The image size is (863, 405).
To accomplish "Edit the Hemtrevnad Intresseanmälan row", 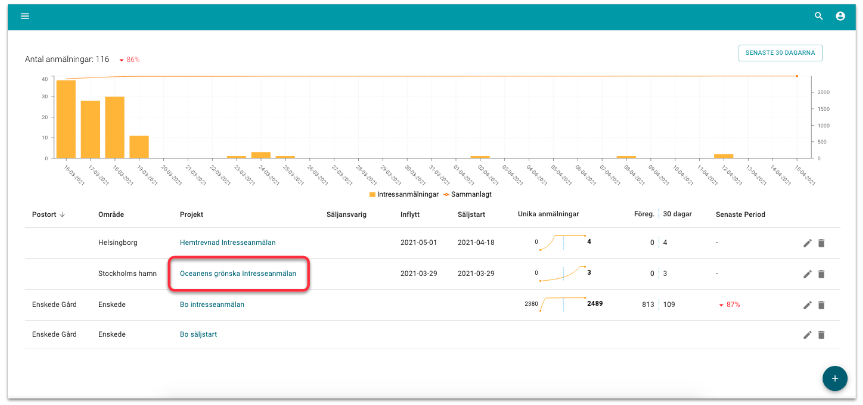I will click(807, 243).
